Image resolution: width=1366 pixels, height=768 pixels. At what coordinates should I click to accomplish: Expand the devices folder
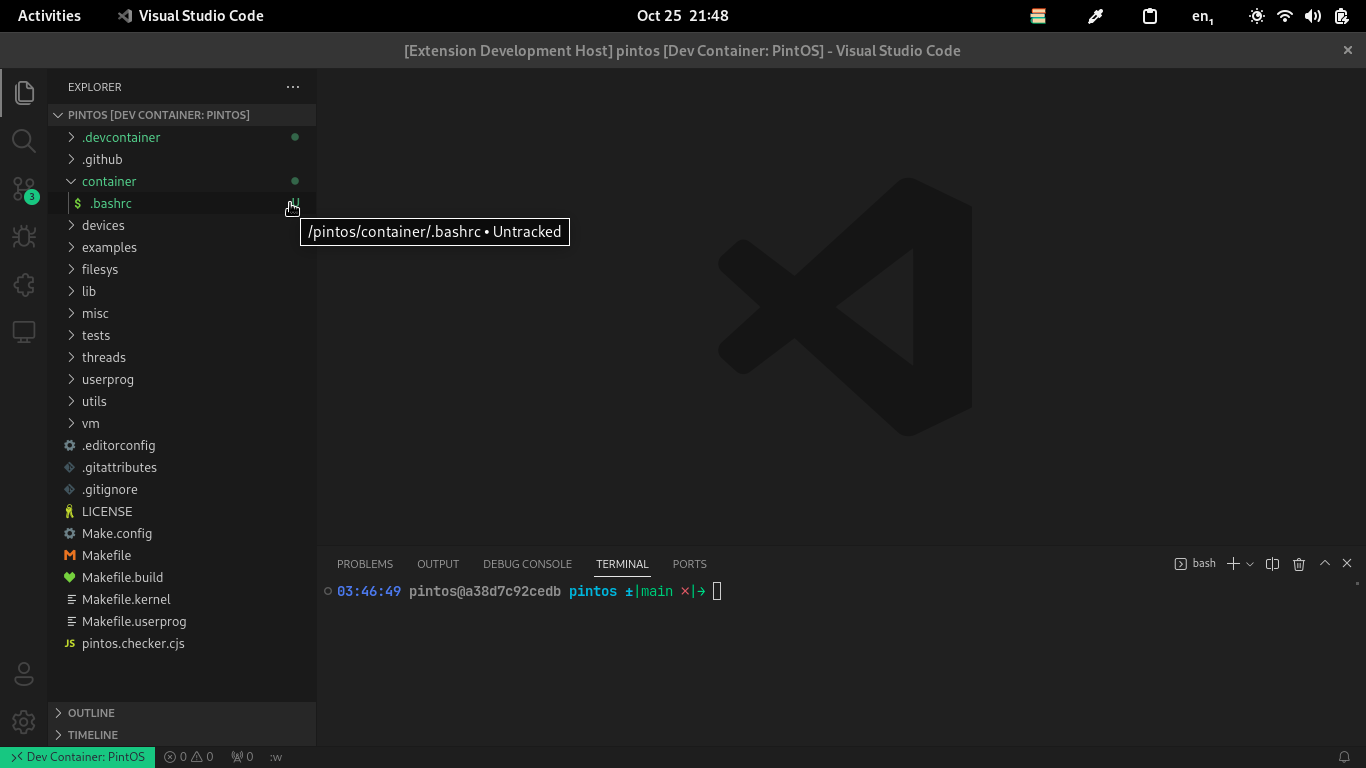pyautogui.click(x=182, y=225)
